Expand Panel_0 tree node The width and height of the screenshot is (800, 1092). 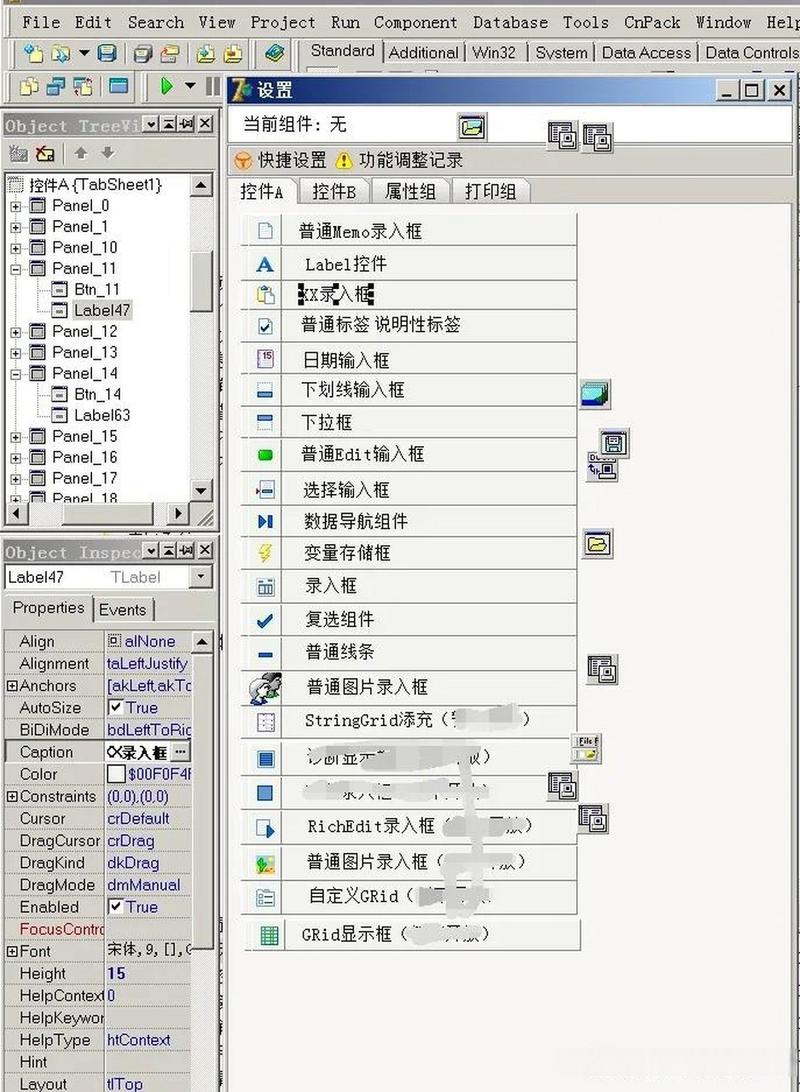click(x=15, y=206)
